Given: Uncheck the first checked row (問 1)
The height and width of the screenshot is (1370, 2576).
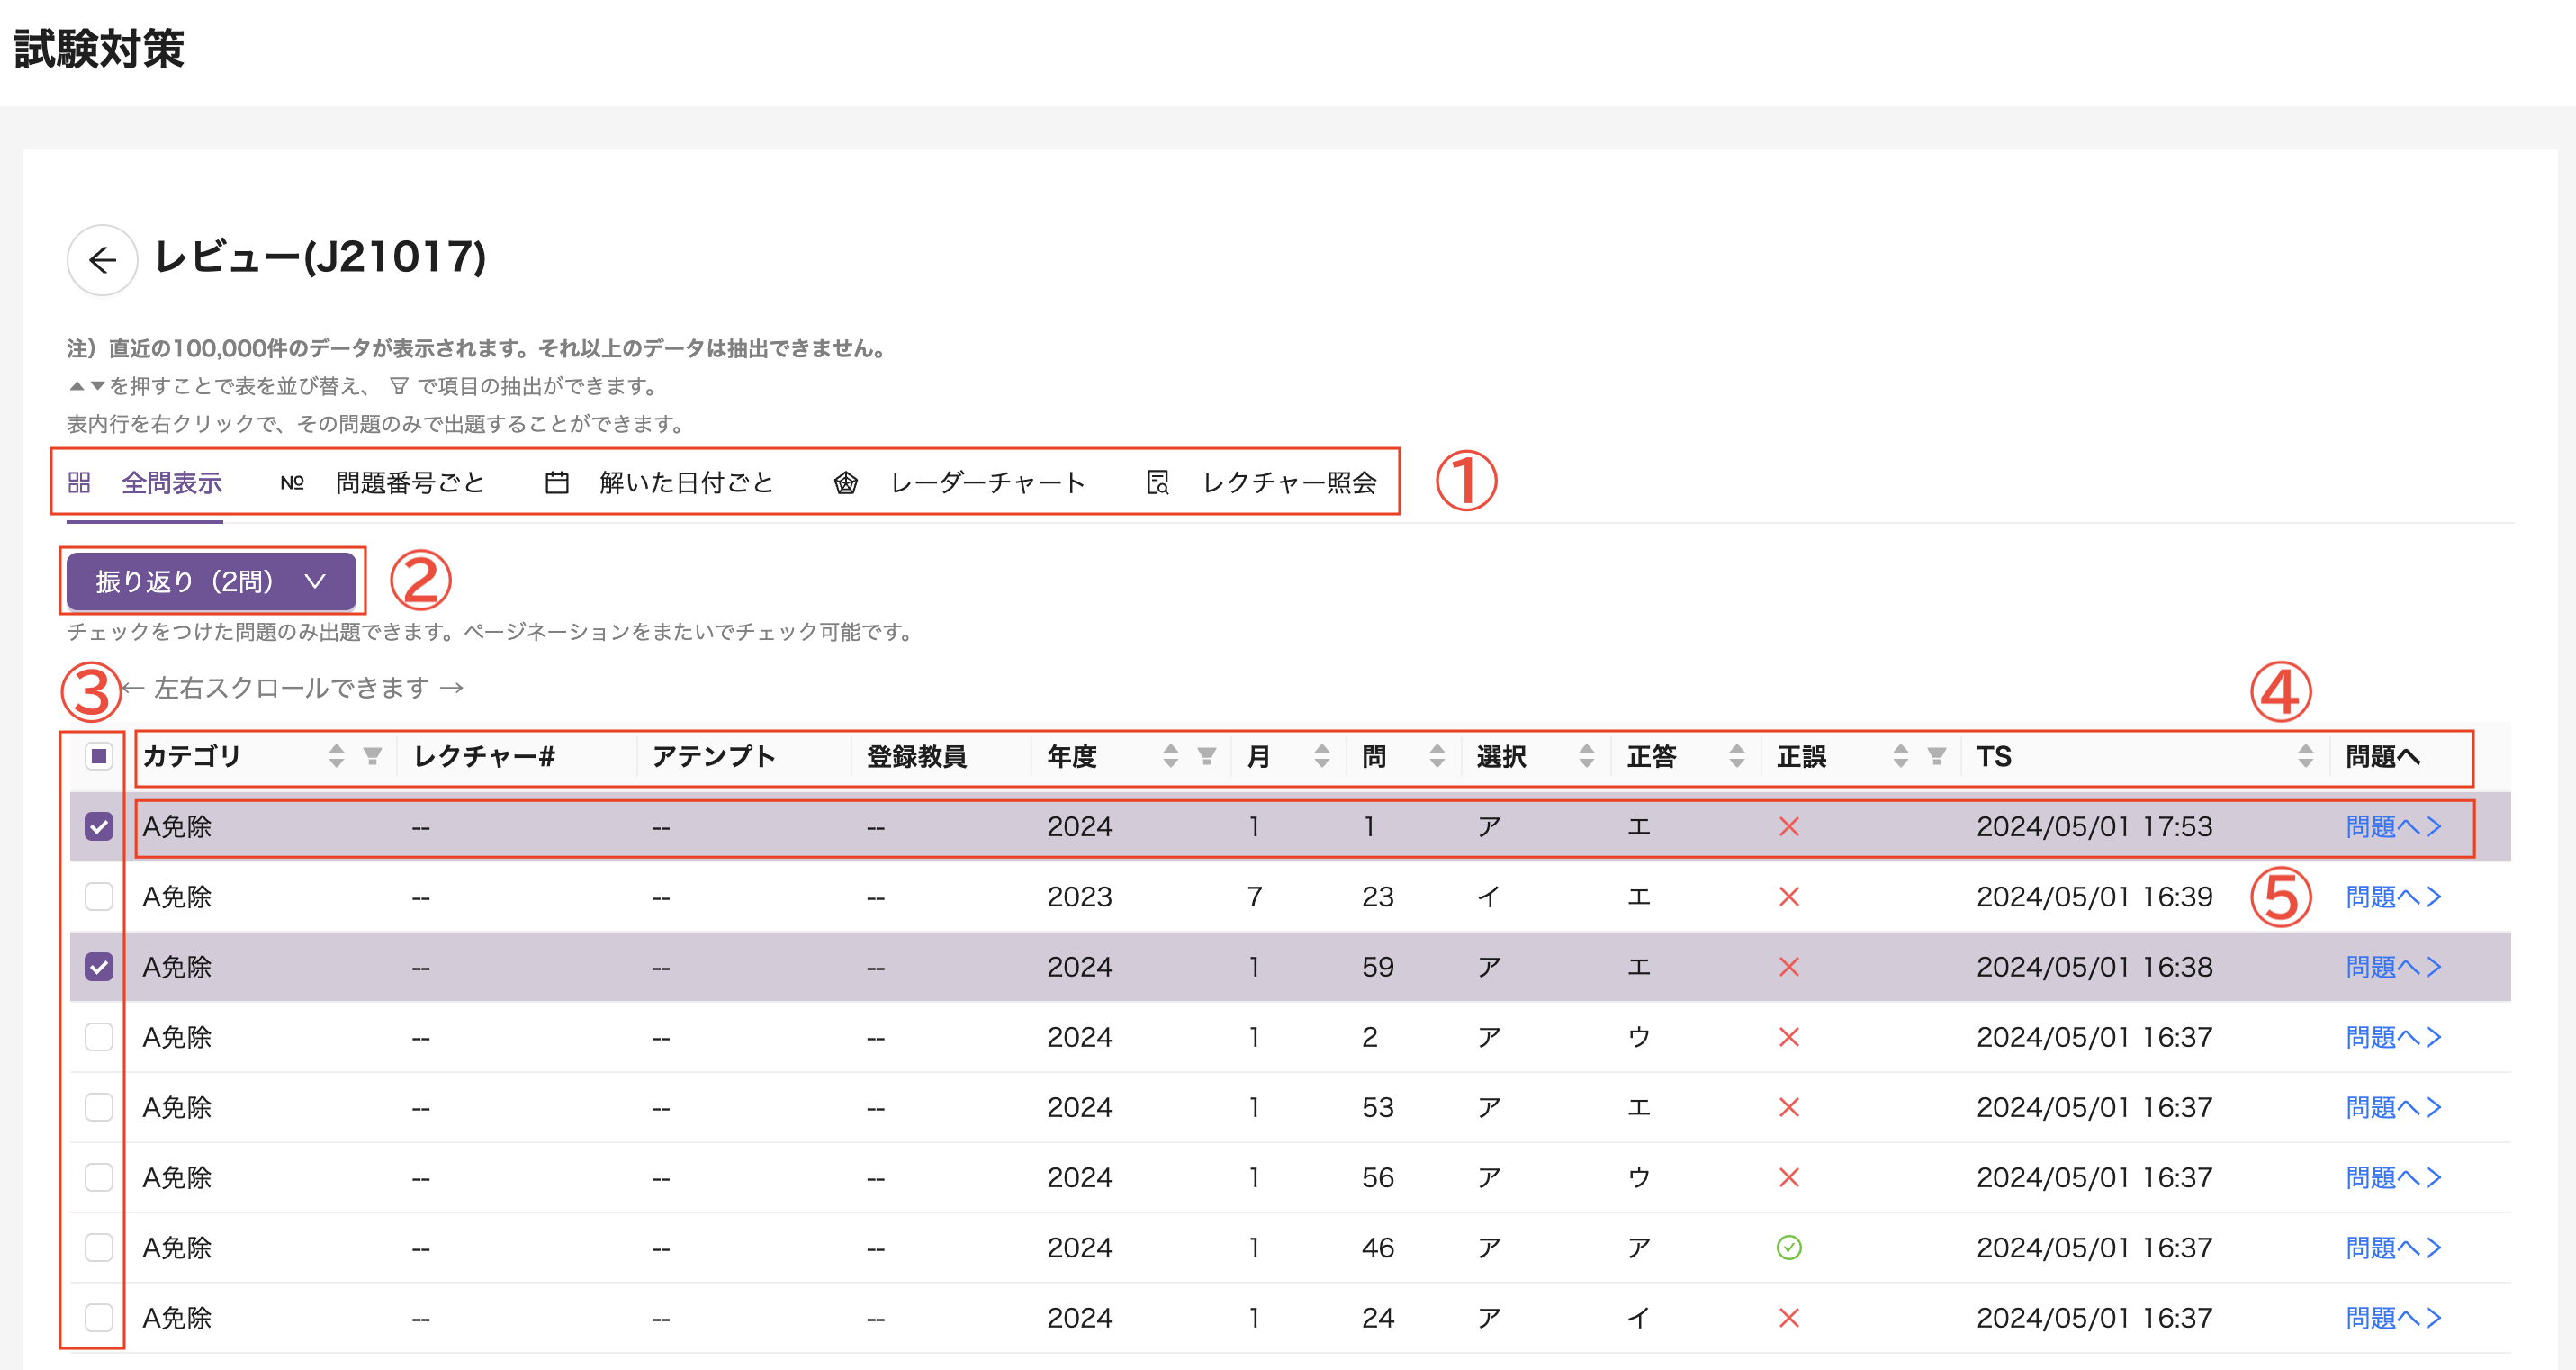Looking at the screenshot, I should (x=97, y=827).
